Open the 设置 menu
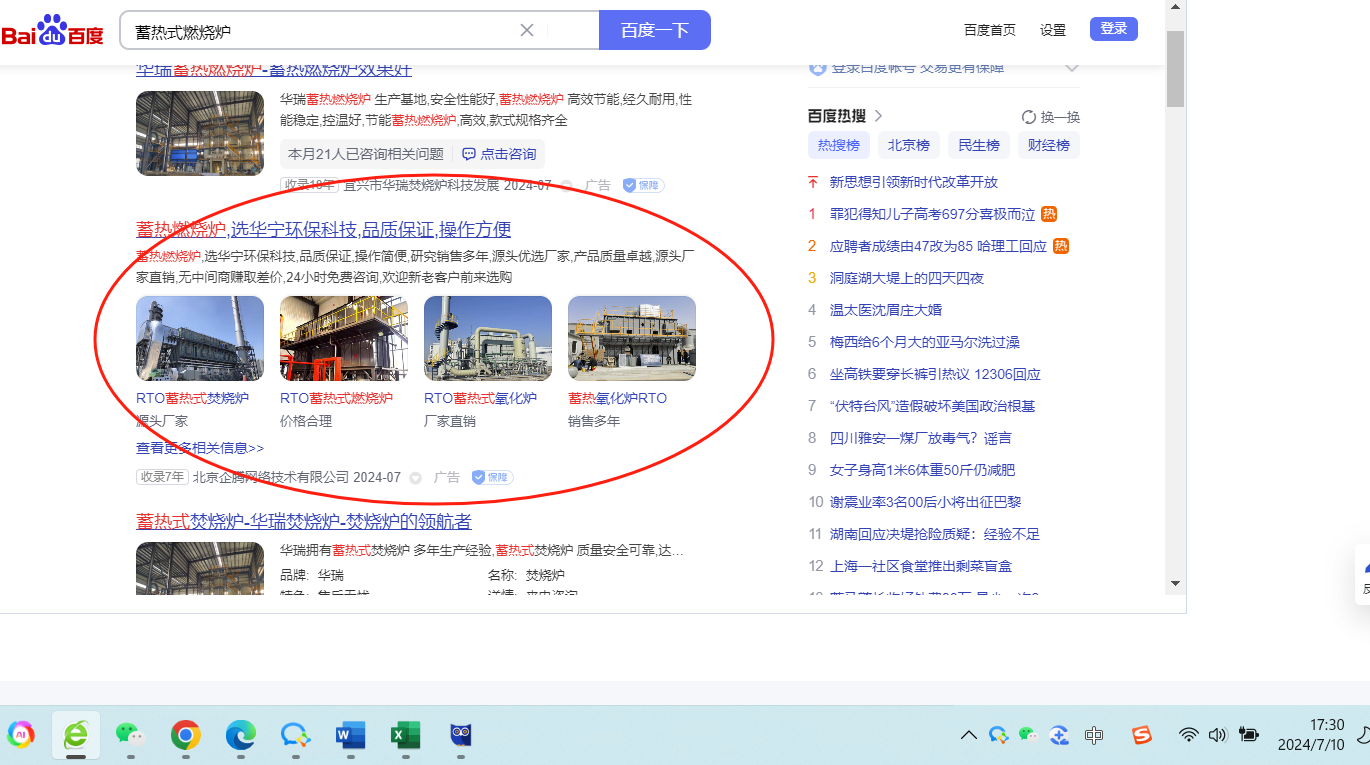1370x765 pixels. click(x=1053, y=30)
